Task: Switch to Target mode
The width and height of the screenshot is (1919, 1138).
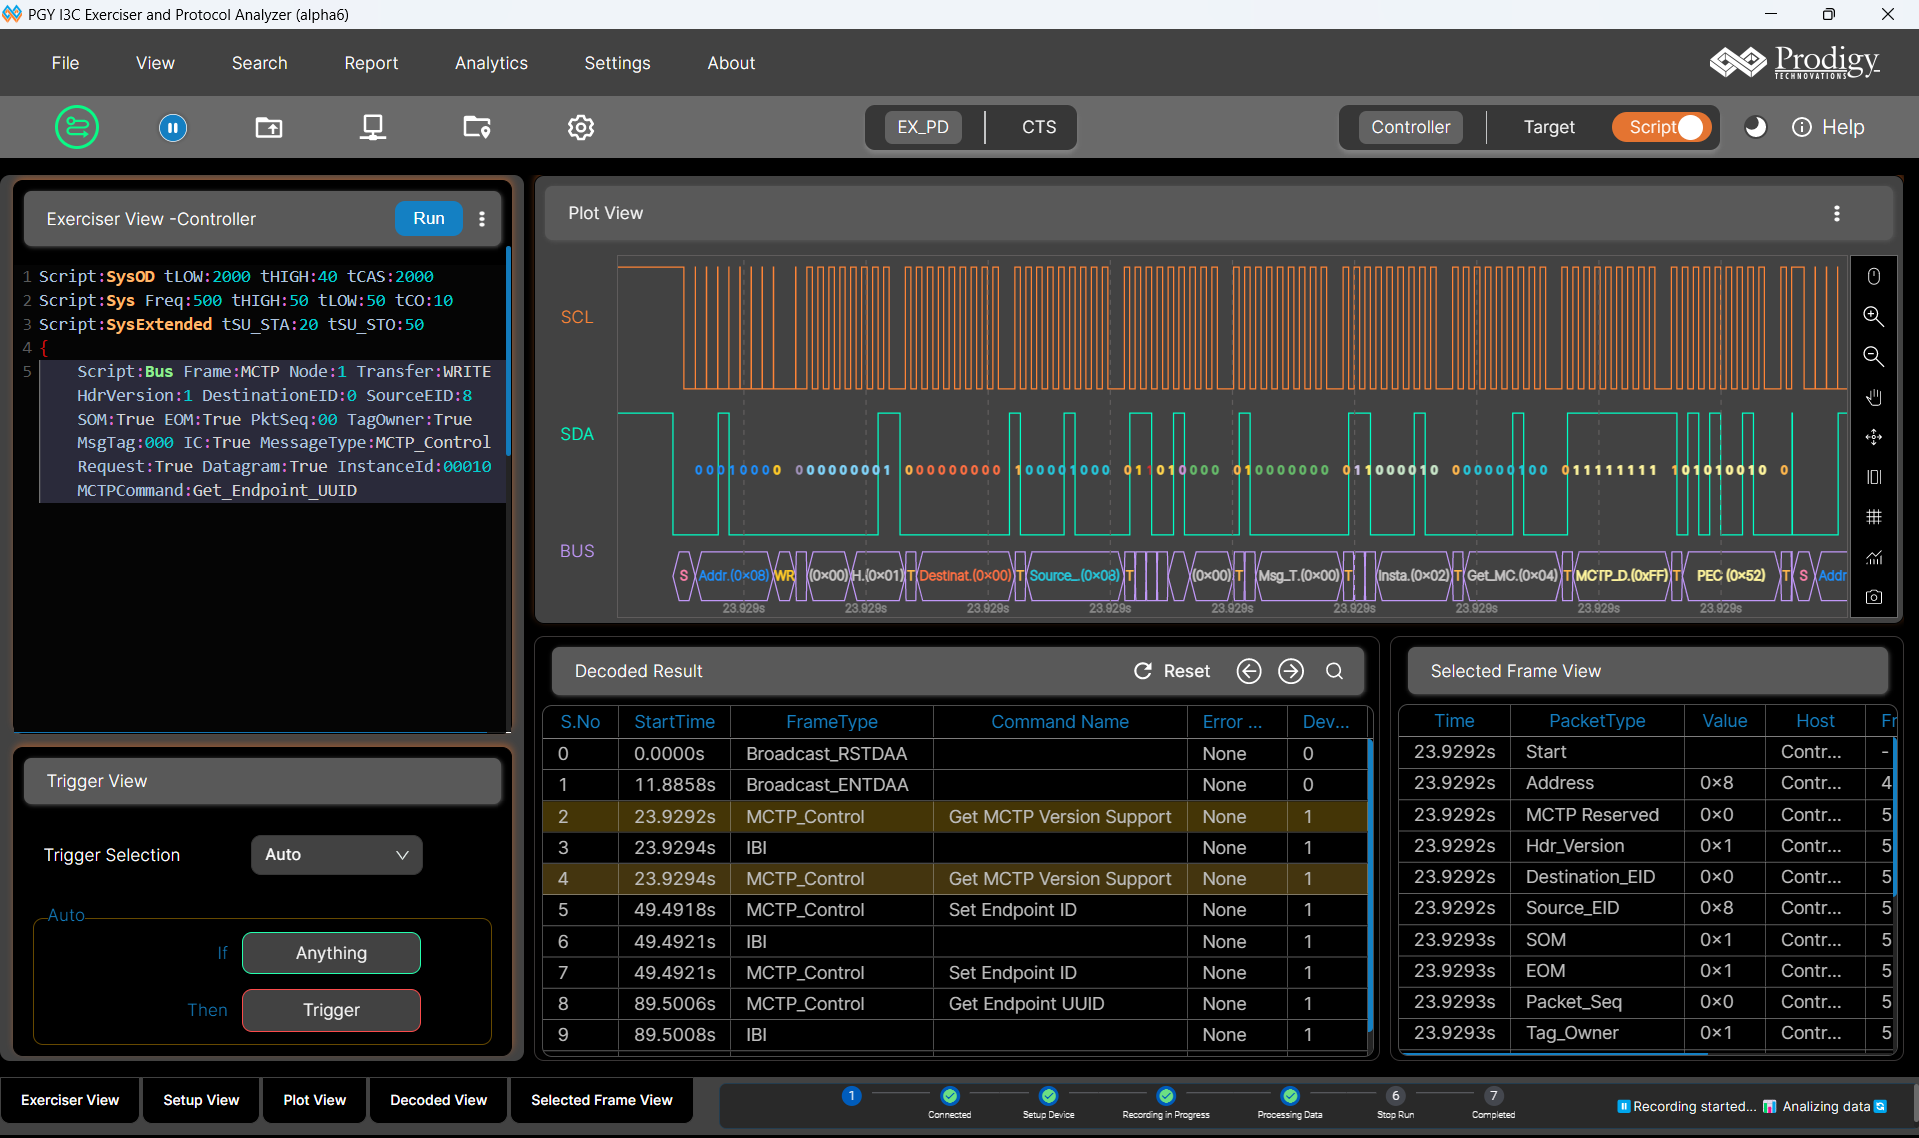Action: 1548,127
